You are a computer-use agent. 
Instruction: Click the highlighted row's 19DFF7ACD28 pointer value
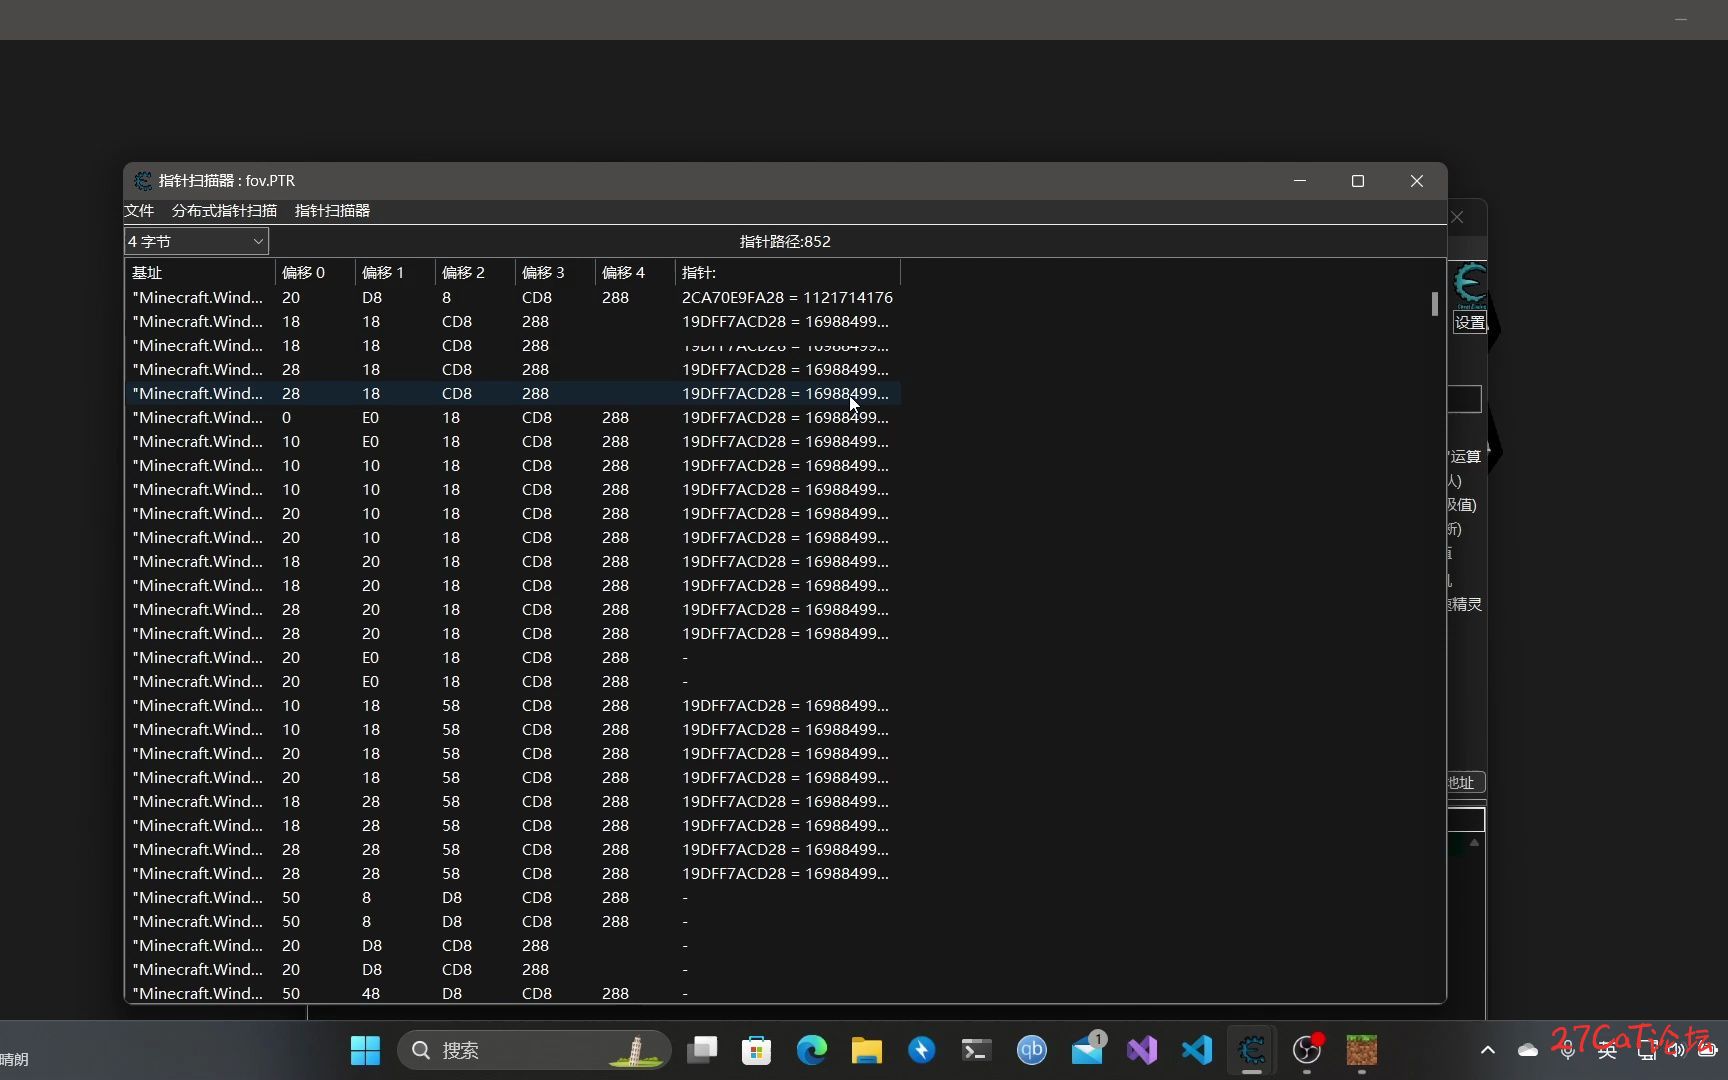[785, 394]
